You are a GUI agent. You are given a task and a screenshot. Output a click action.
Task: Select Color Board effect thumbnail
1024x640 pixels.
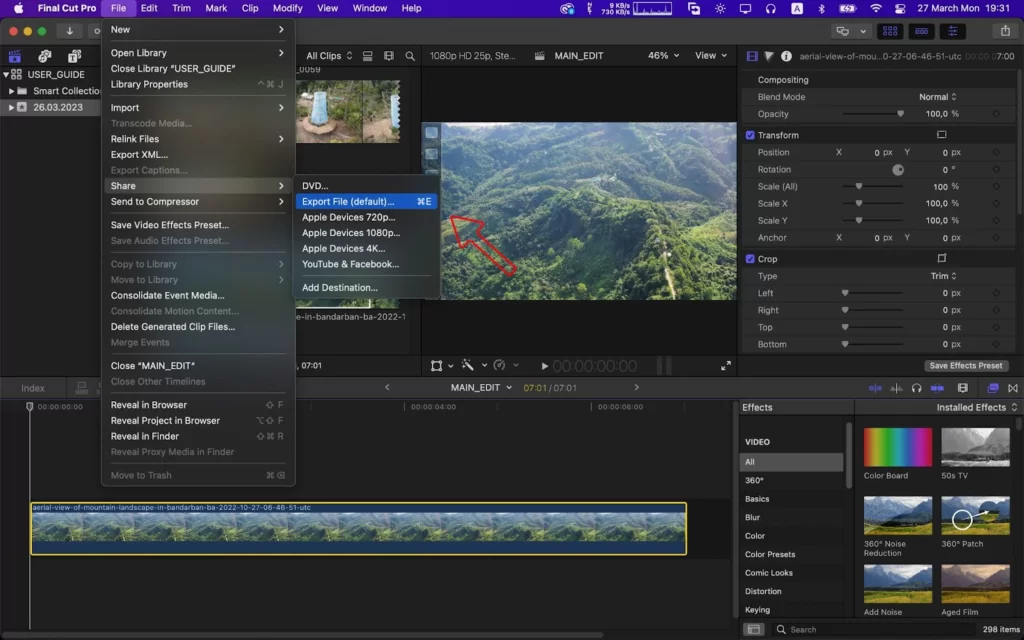click(x=897, y=447)
